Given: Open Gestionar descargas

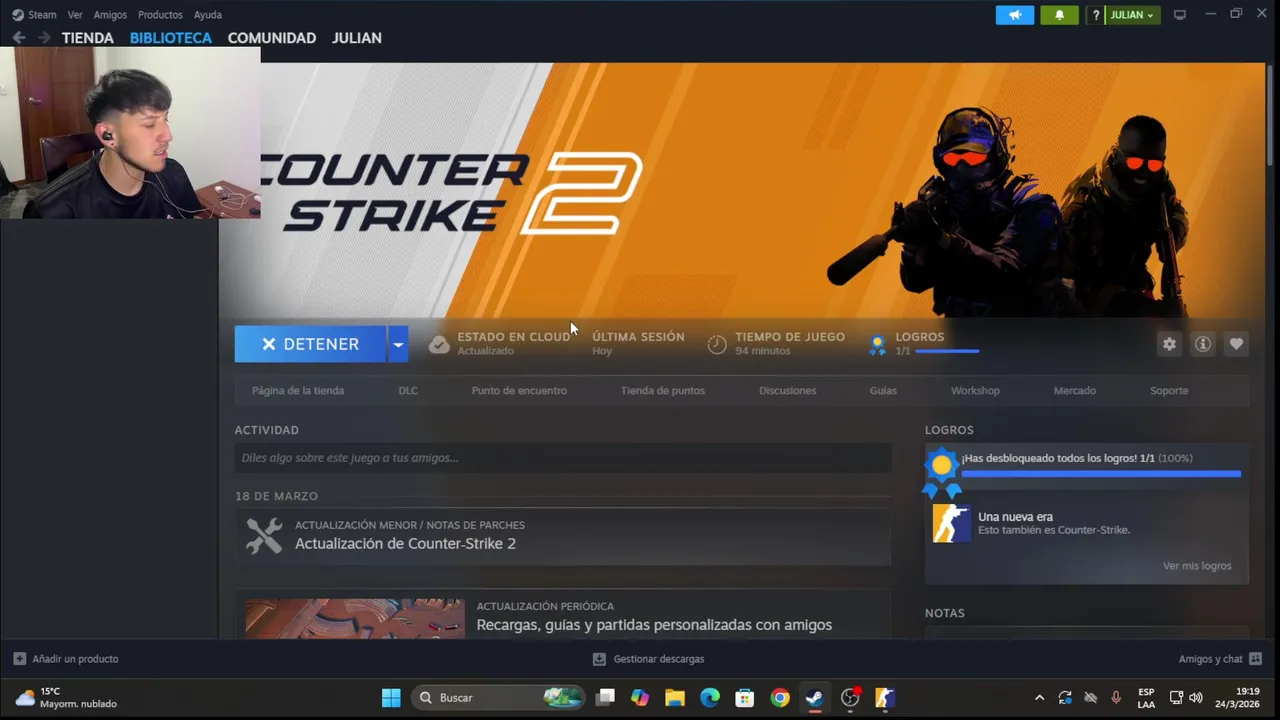Looking at the screenshot, I should (x=648, y=659).
